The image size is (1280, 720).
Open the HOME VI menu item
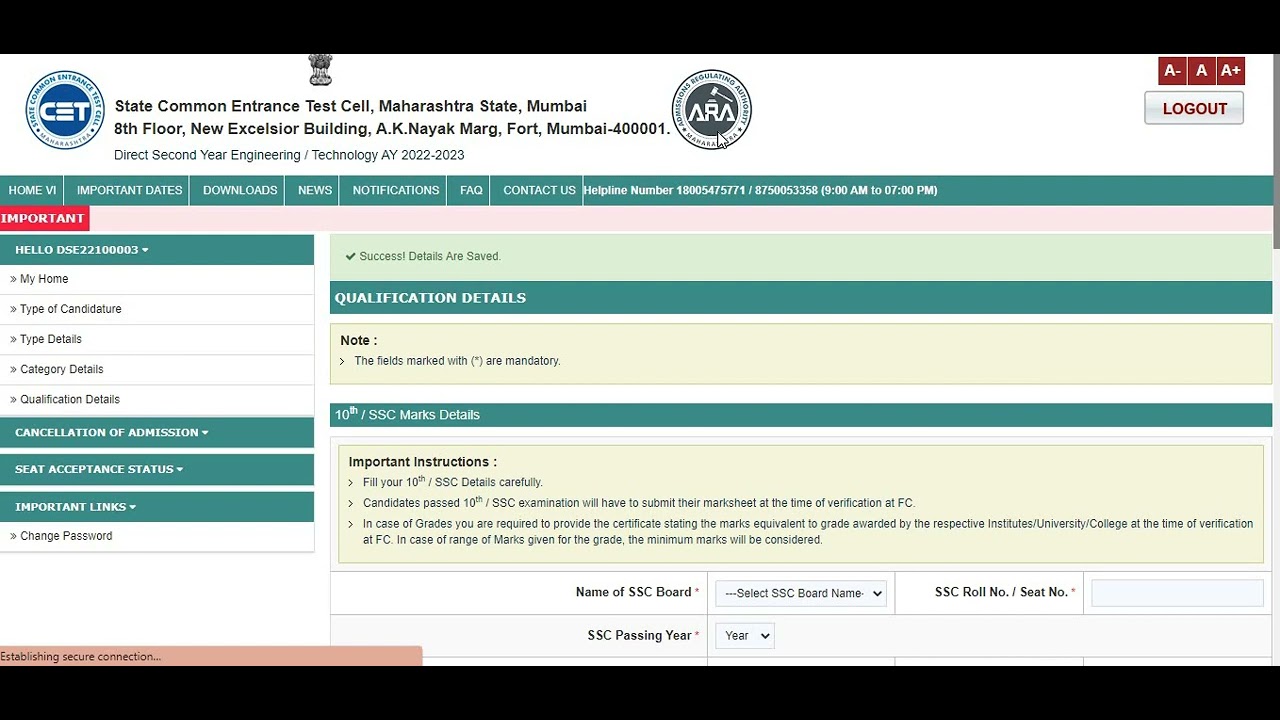tap(32, 190)
